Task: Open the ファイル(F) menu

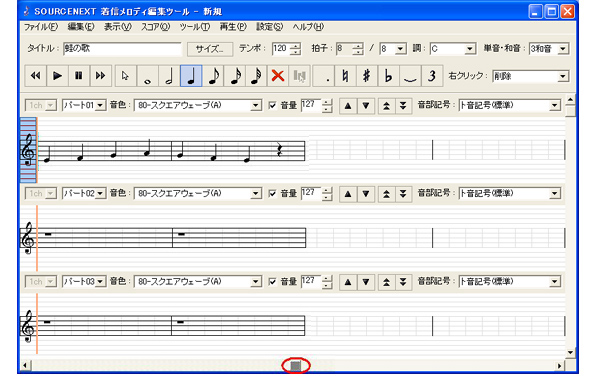Action: click(41, 27)
